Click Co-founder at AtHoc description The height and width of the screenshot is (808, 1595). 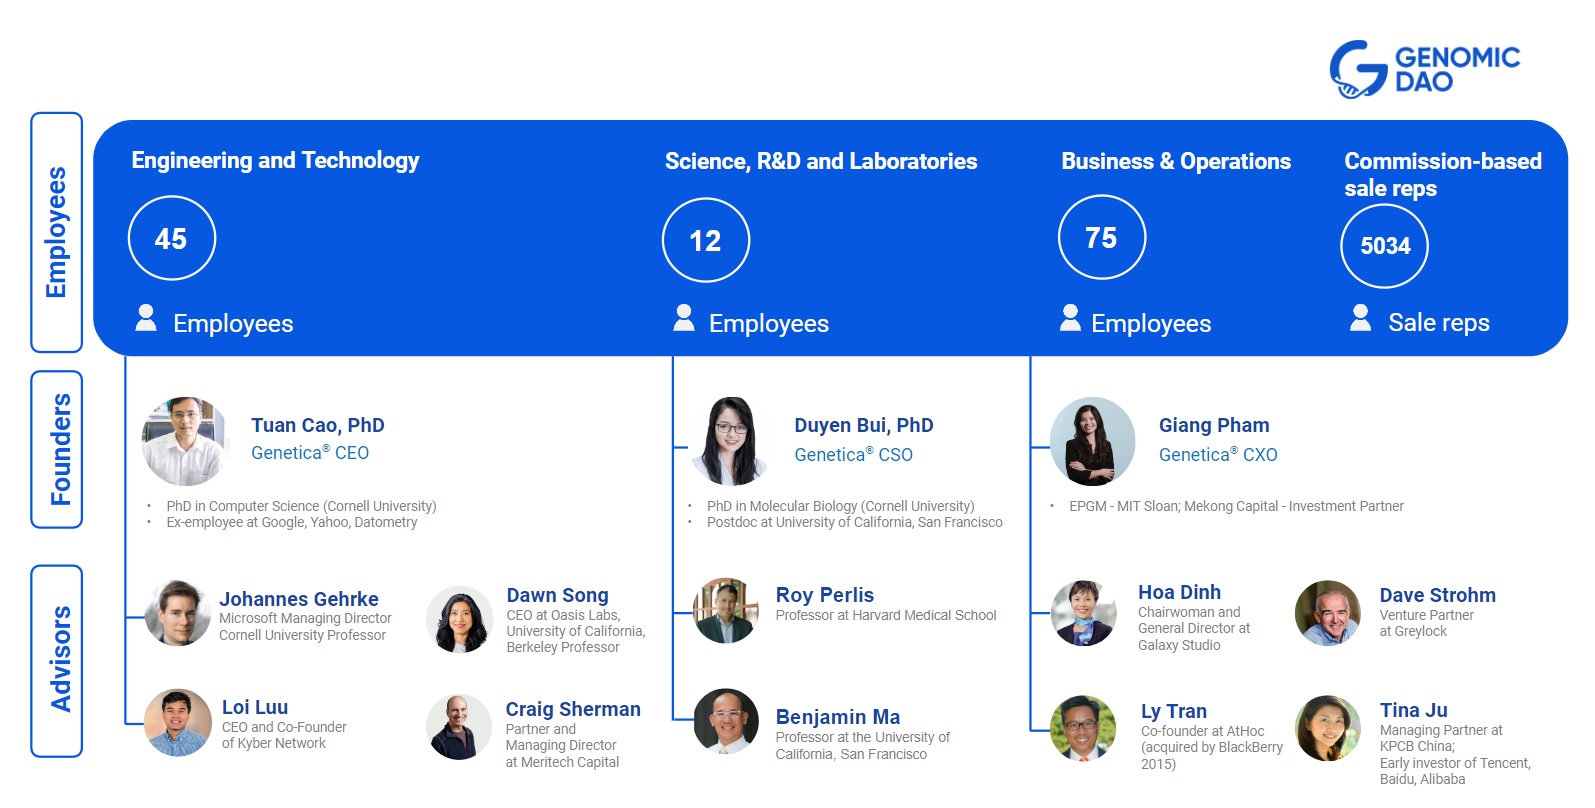coord(1212,747)
